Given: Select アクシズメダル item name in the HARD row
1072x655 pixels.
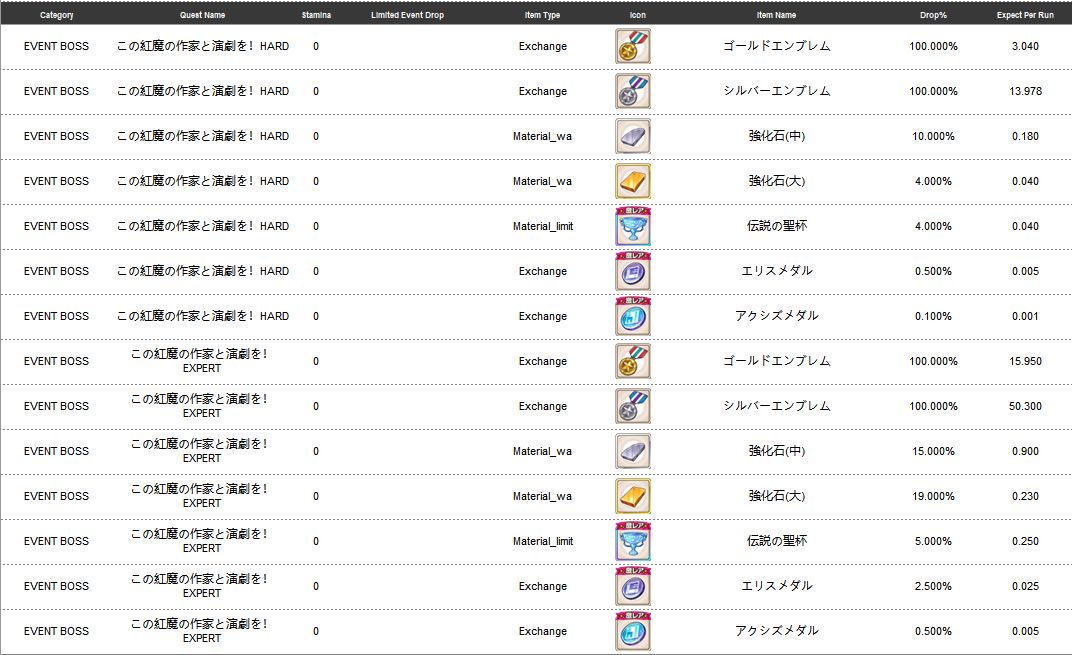Looking at the screenshot, I should pyautogui.click(x=777, y=316).
